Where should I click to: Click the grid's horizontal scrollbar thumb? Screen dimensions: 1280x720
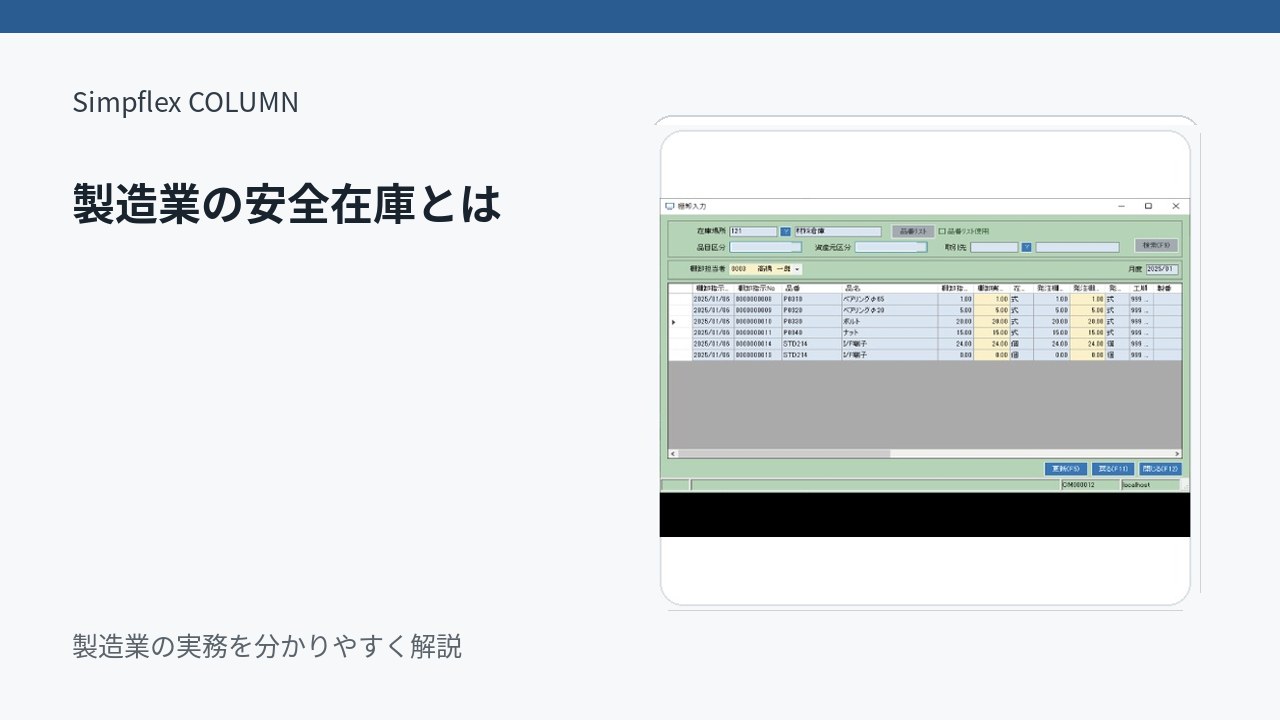pos(784,454)
